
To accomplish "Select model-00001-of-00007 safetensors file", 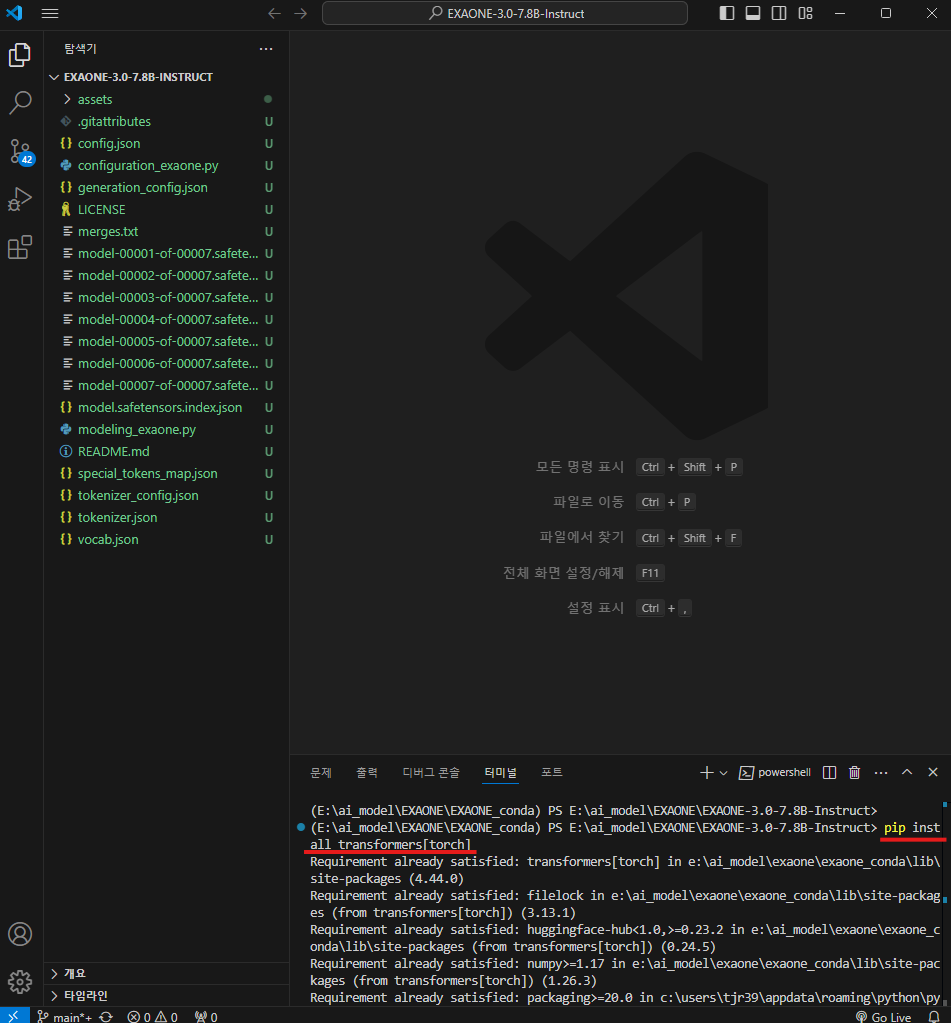I will click(x=166, y=253).
